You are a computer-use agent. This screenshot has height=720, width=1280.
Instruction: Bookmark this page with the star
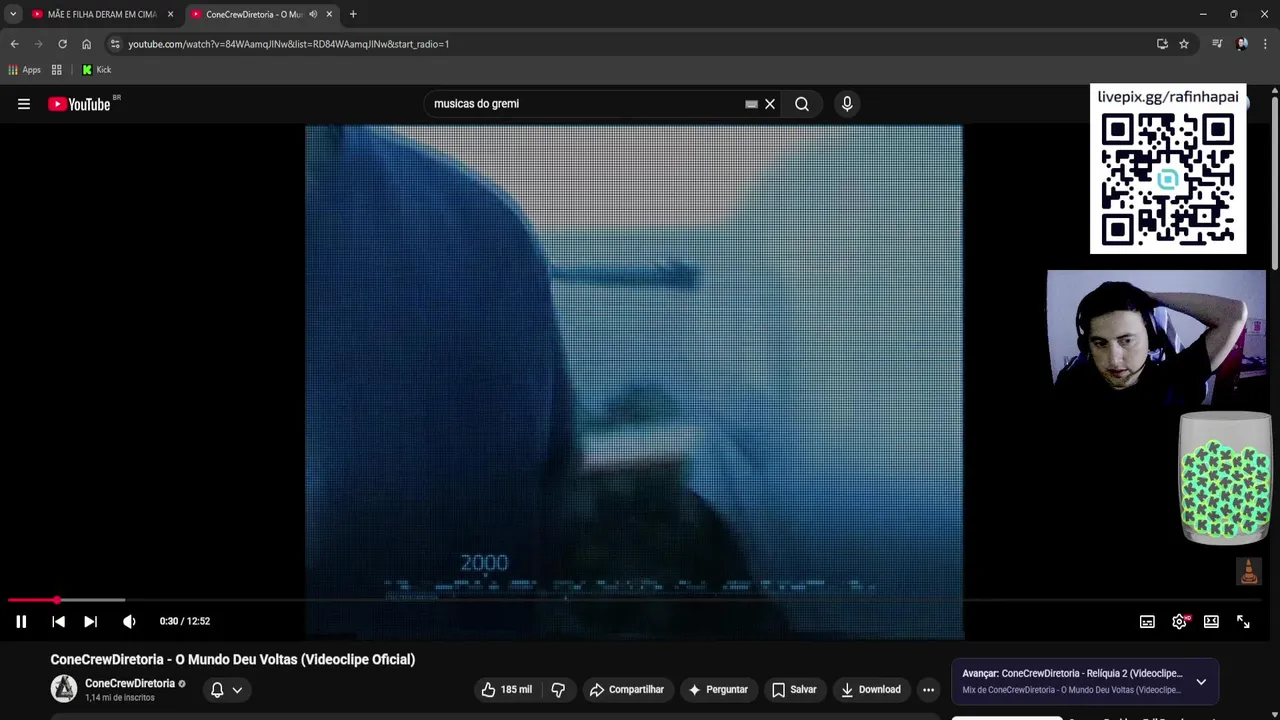click(1184, 44)
